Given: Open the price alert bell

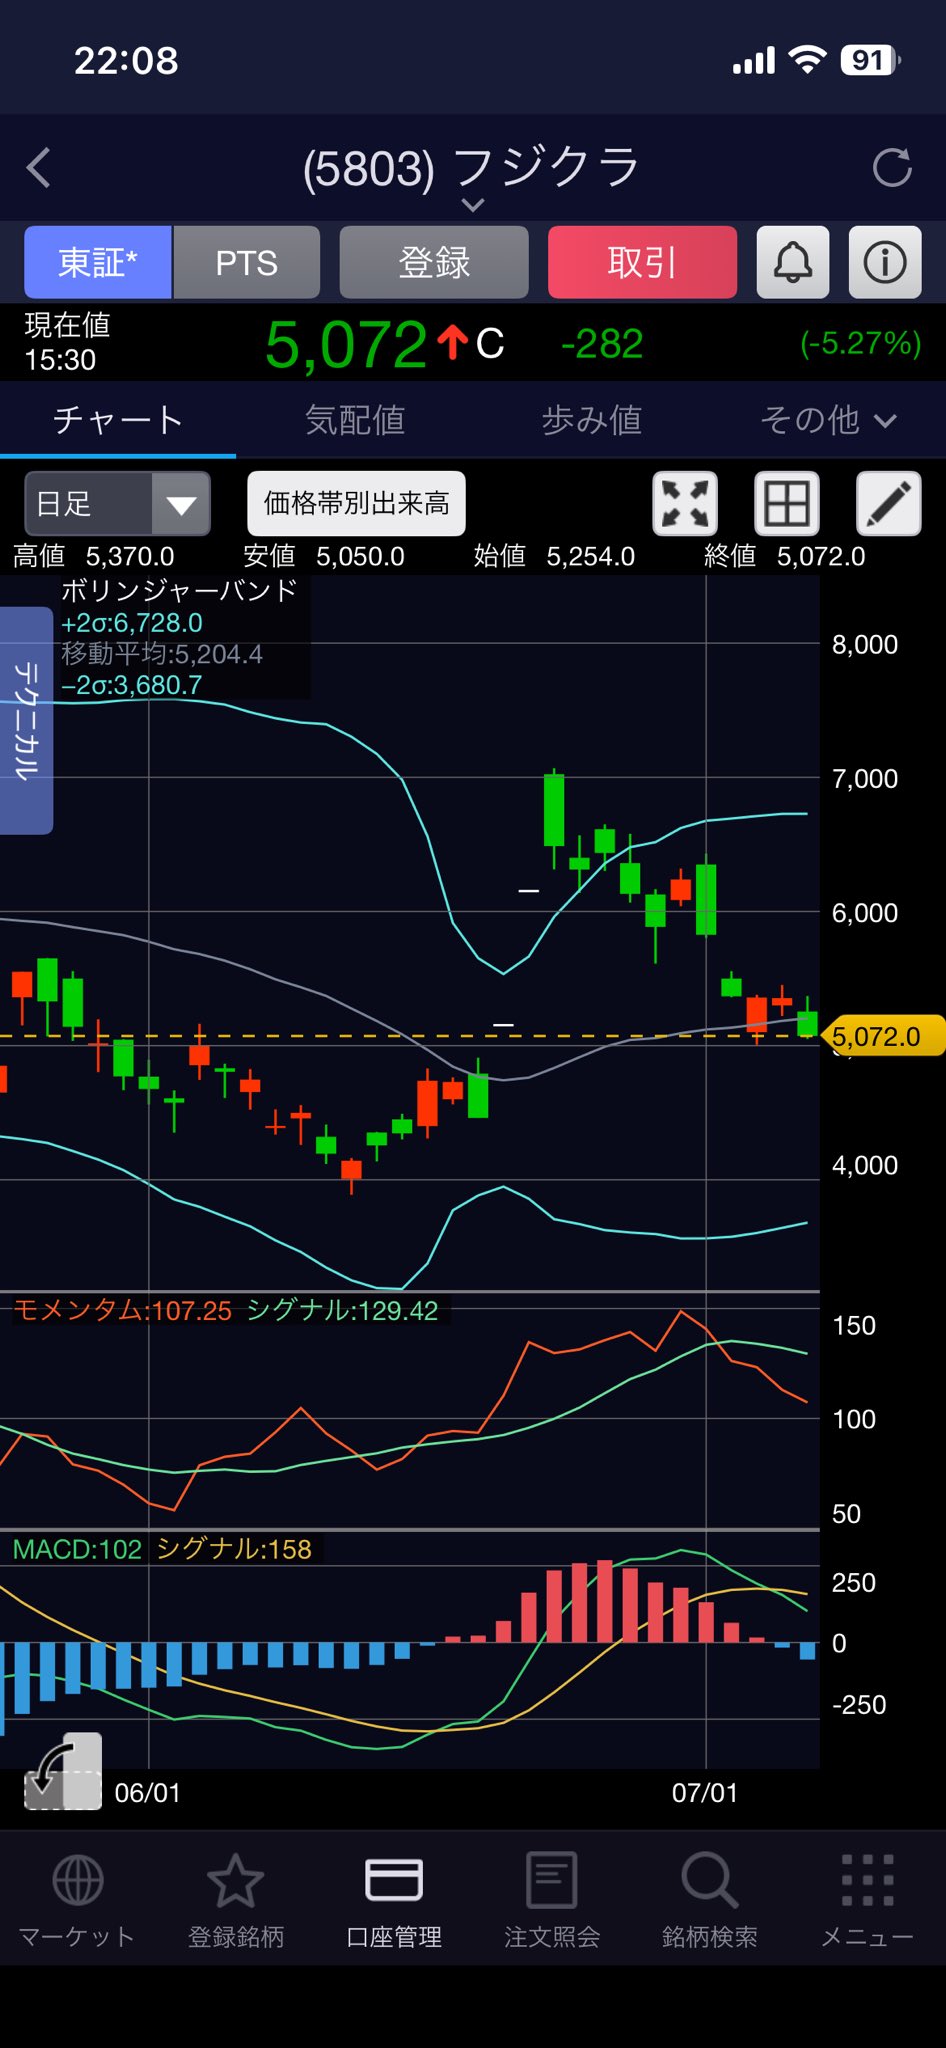Looking at the screenshot, I should pyautogui.click(x=793, y=262).
